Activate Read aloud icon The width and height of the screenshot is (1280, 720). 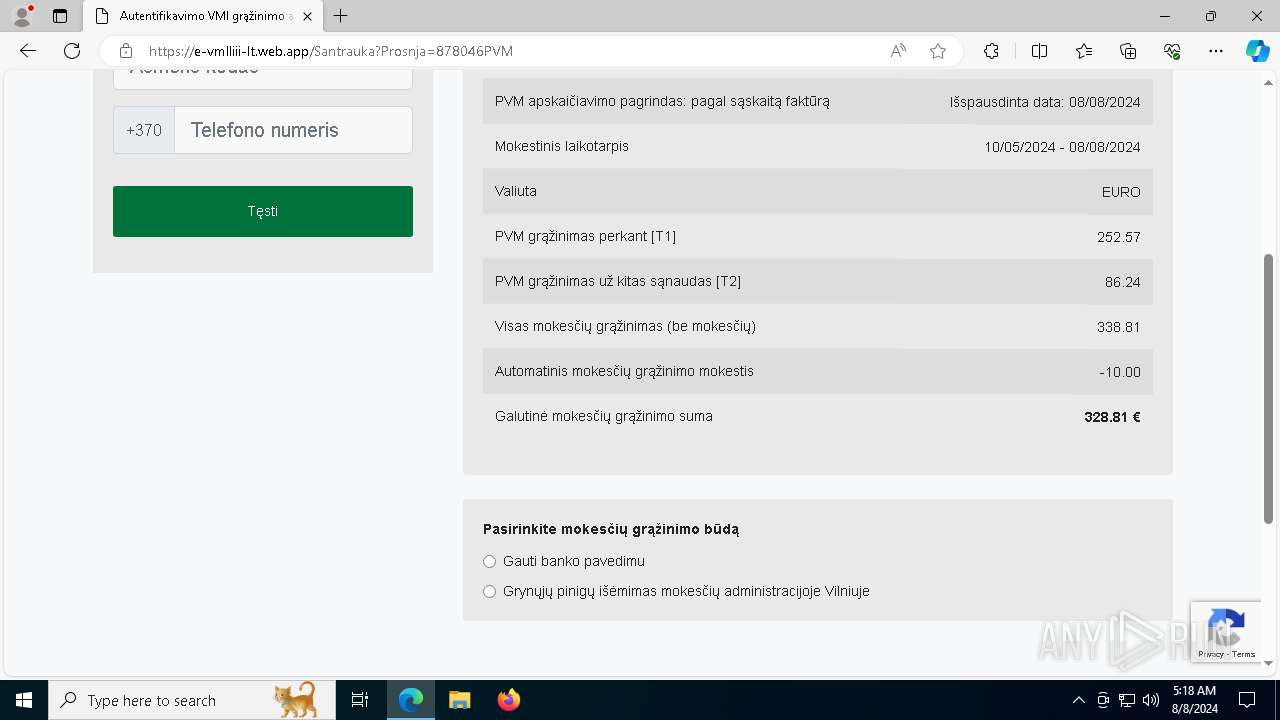898,51
